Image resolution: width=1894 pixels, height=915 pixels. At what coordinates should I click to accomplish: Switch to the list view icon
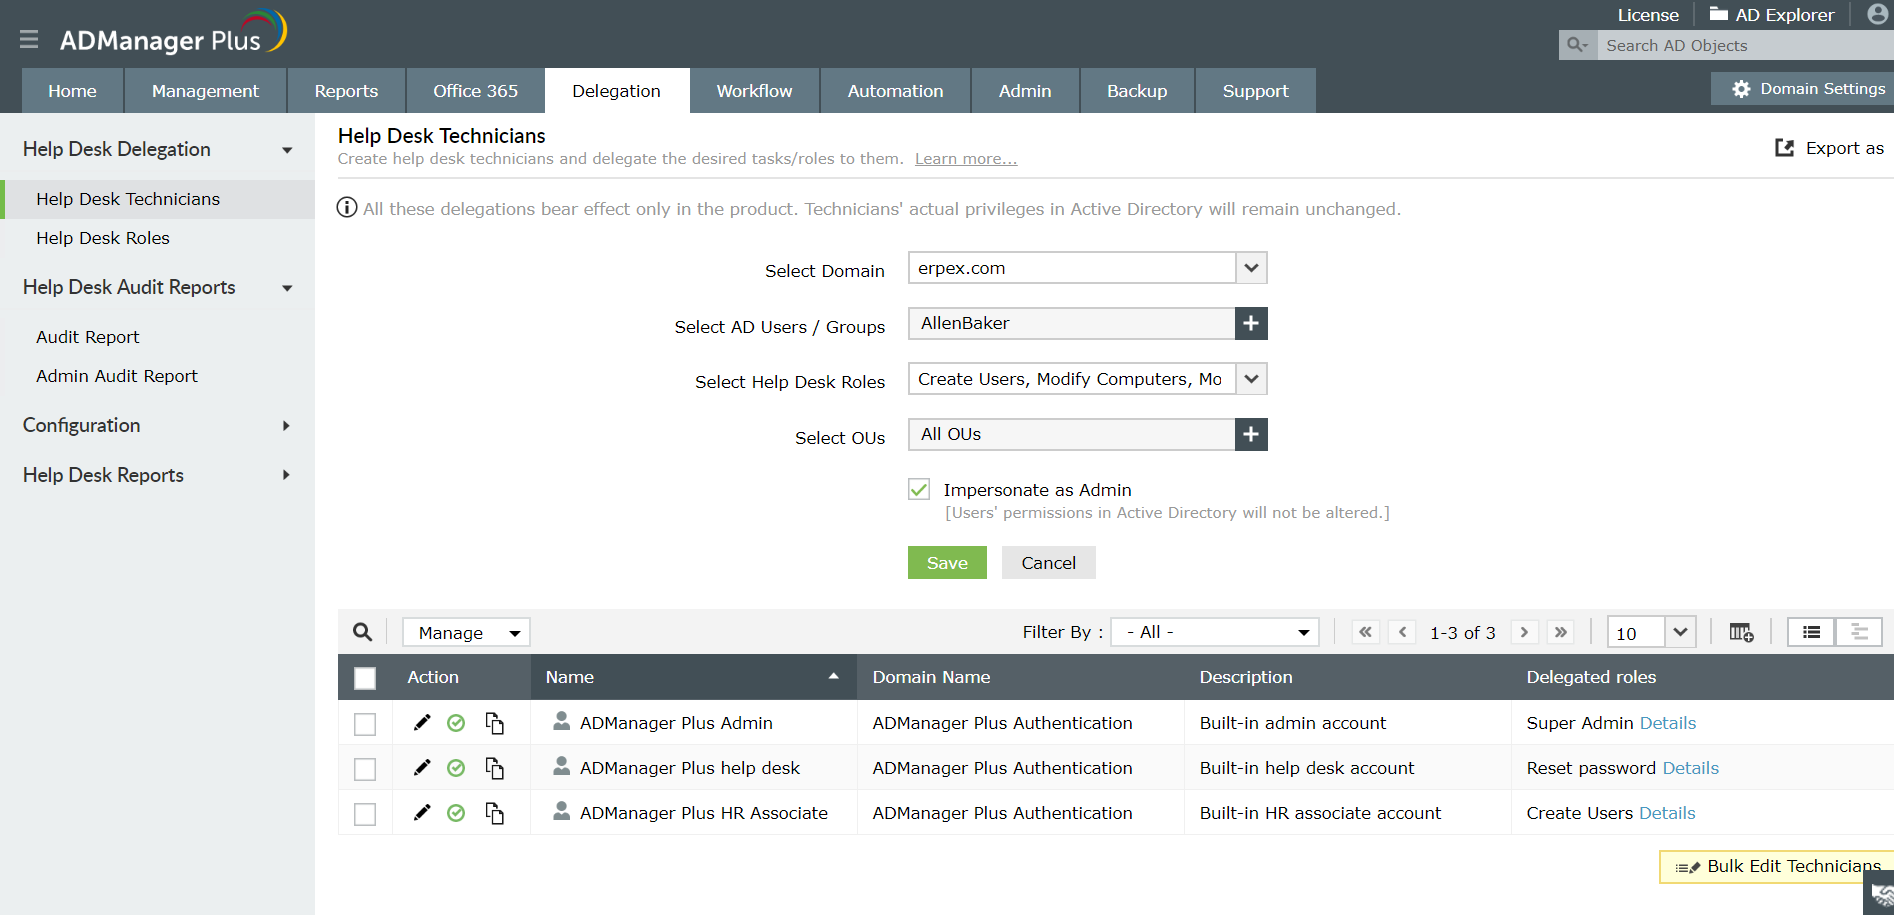[1811, 632]
